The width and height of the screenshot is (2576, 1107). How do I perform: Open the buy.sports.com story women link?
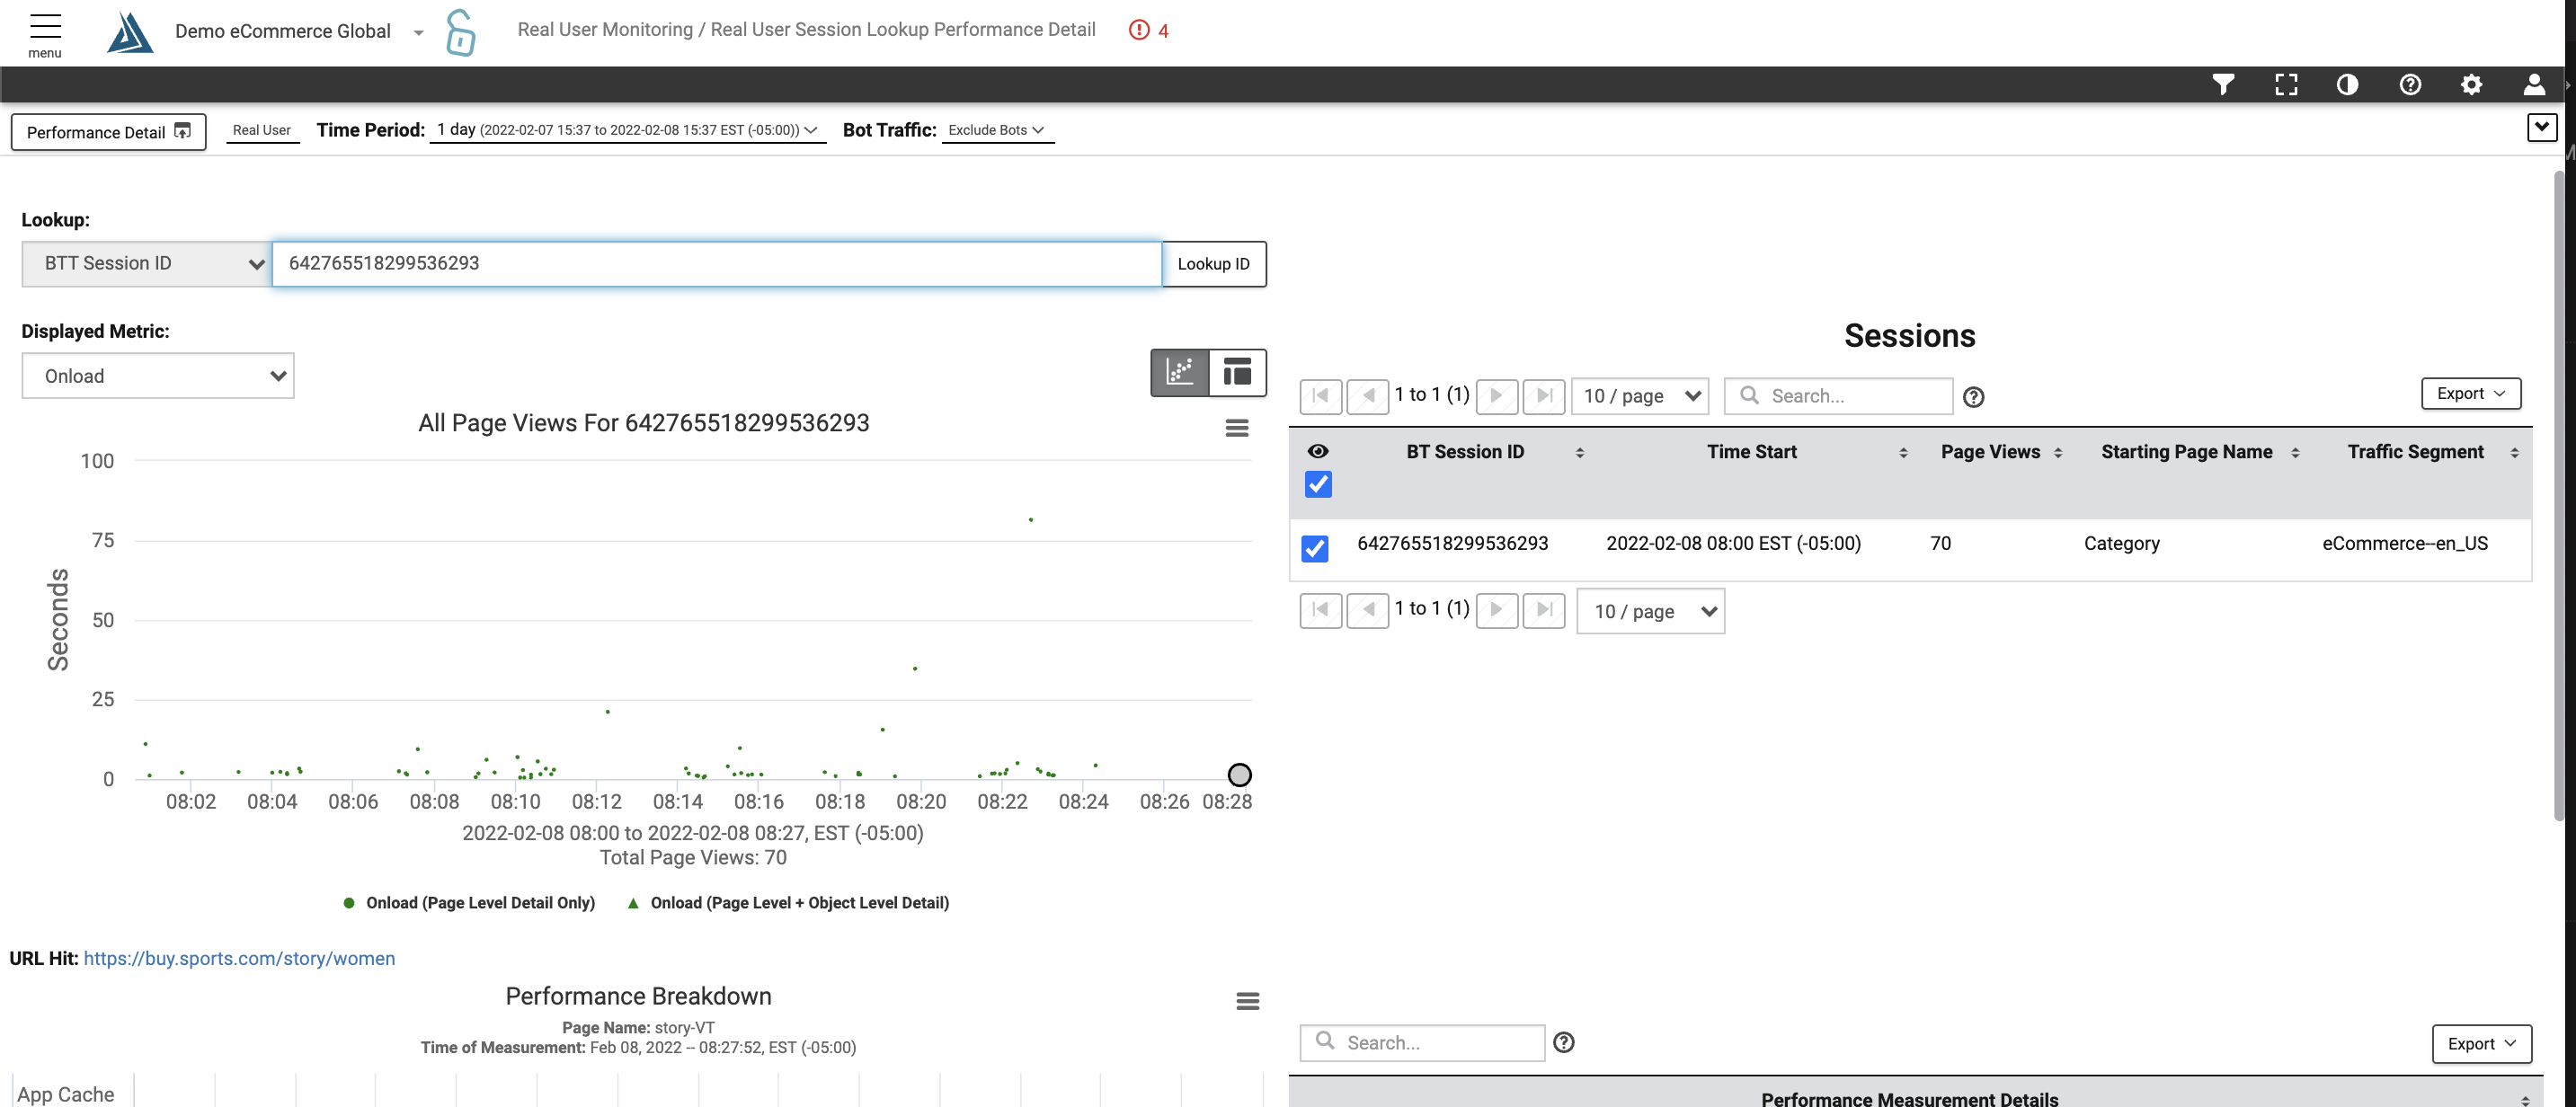pos(240,957)
